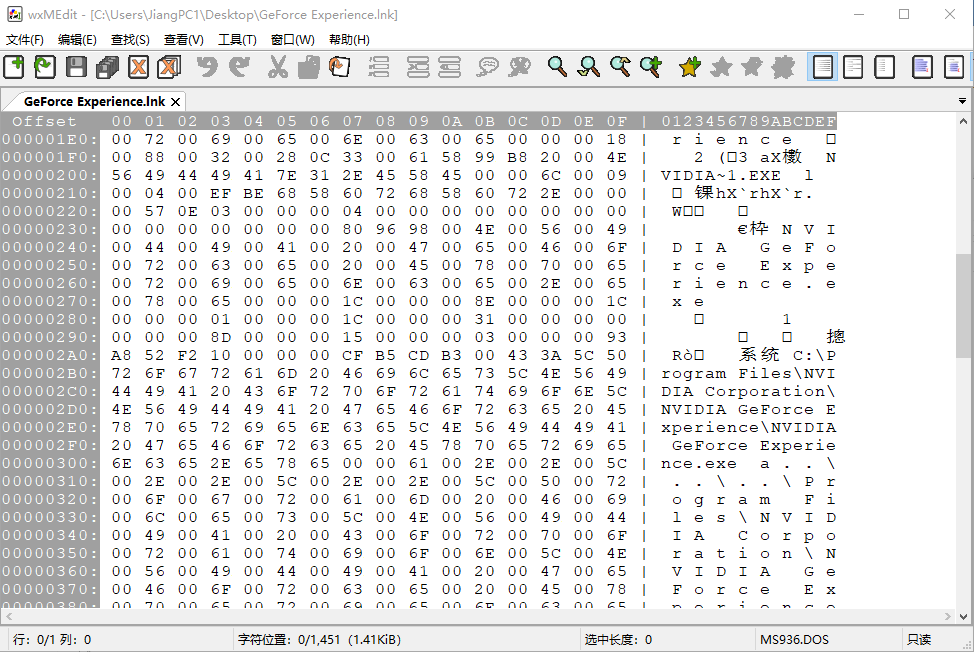This screenshot has width=974, height=652.
Task: Cut selection with the scissors icon
Action: [278, 66]
